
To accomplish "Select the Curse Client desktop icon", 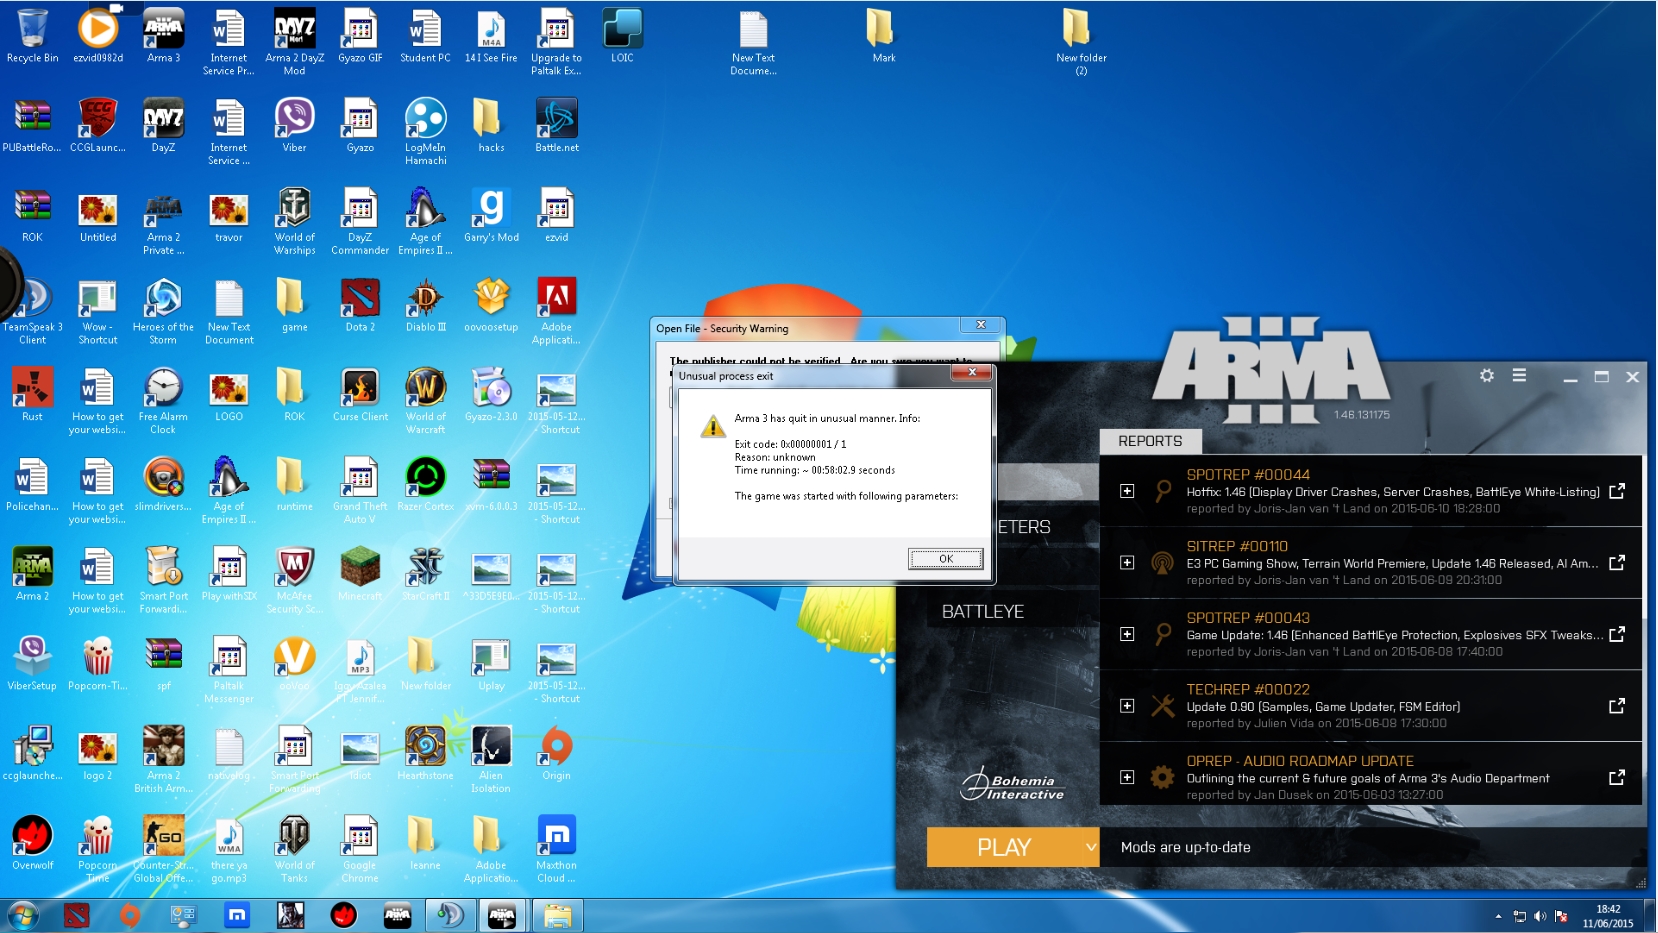I will coord(360,396).
